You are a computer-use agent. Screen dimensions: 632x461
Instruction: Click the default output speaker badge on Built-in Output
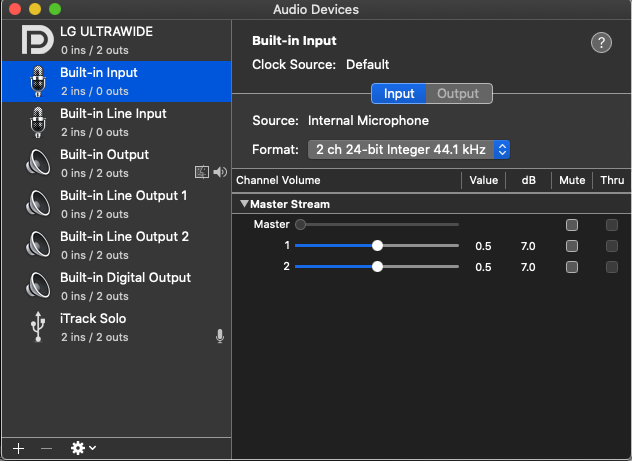tap(220, 172)
